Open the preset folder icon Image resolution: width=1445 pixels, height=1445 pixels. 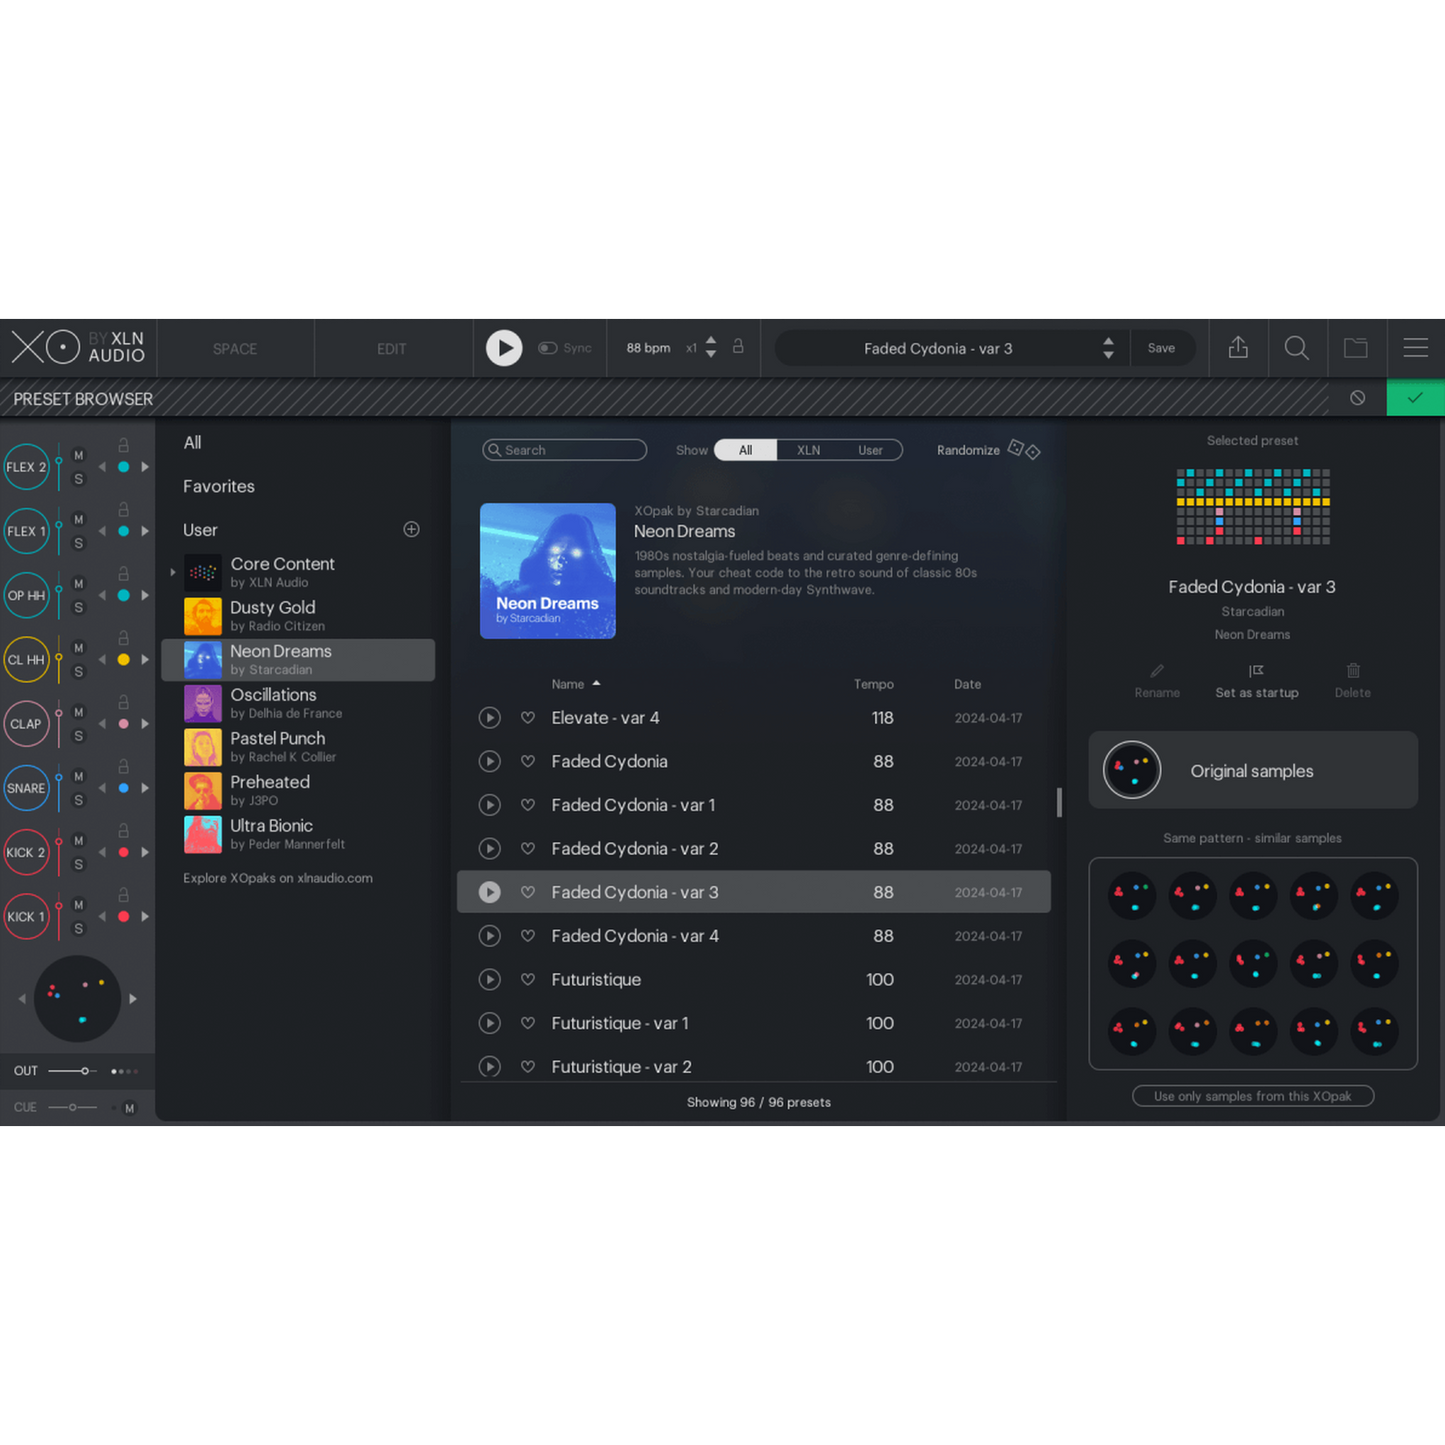[x=1355, y=348]
